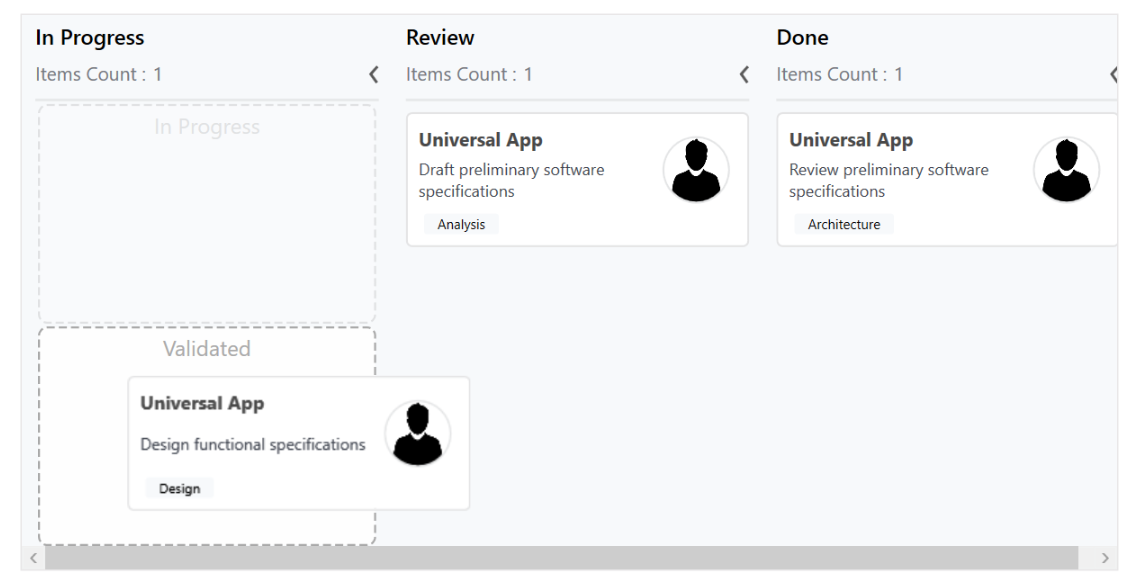
Task: Click the horizontal scrollbar thumb
Action: tap(562, 558)
